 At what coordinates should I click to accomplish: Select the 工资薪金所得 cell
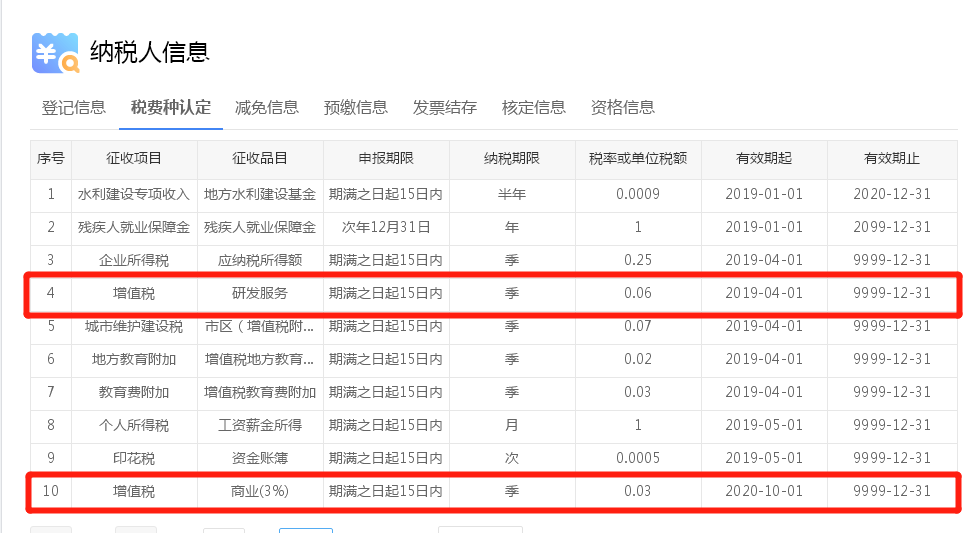click(260, 425)
